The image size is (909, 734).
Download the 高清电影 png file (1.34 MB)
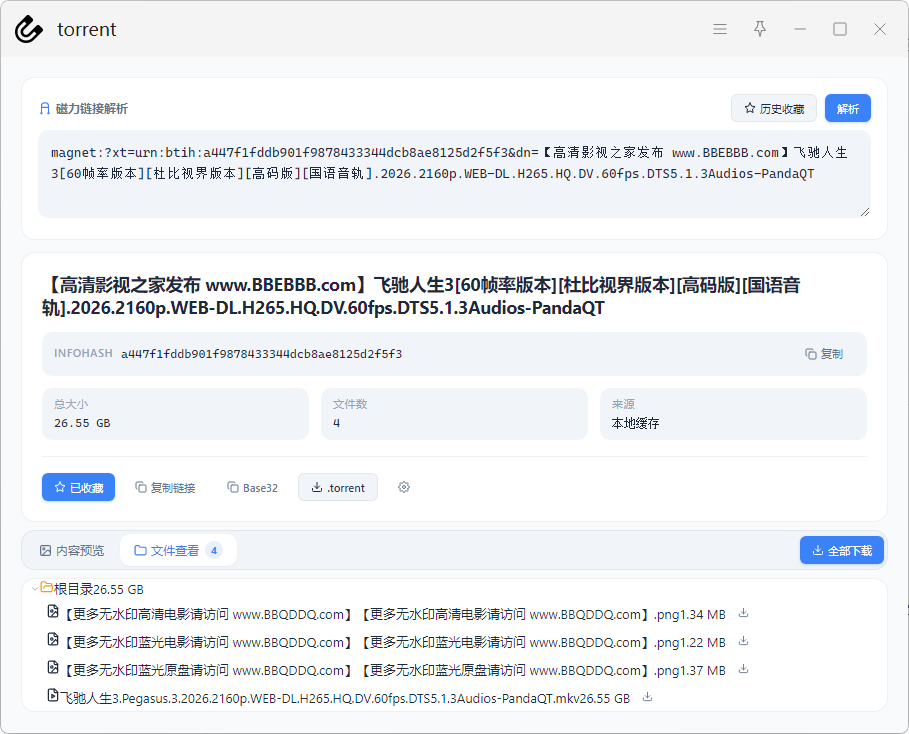(x=743, y=613)
